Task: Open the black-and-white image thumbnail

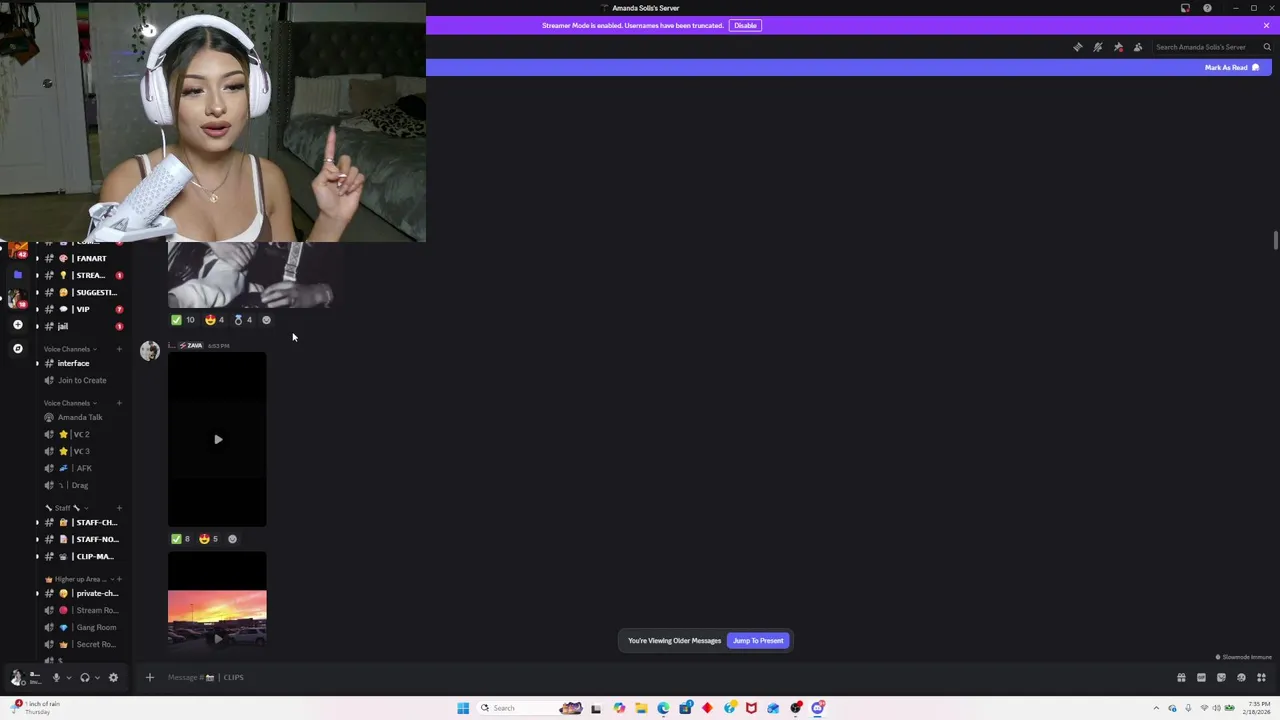Action: coord(250,274)
